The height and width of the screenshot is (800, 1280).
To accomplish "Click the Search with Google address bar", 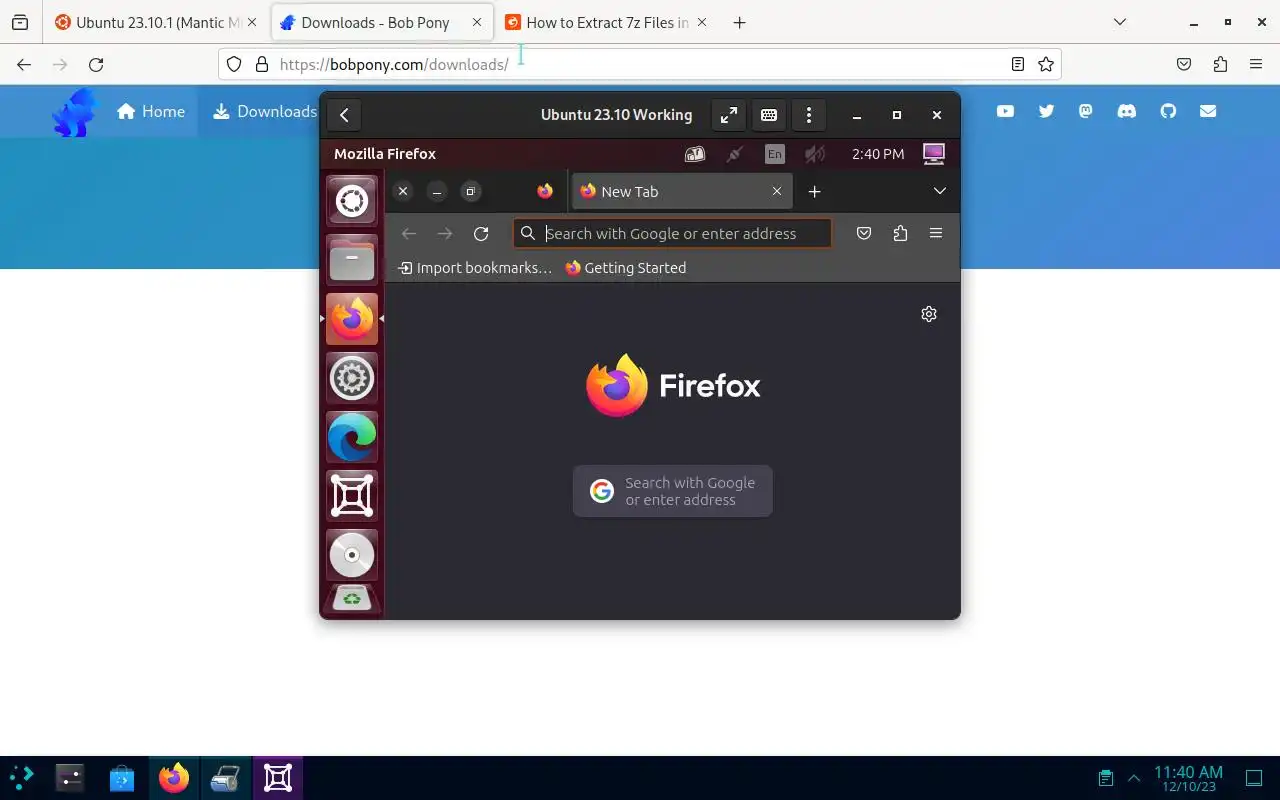I will [x=672, y=233].
